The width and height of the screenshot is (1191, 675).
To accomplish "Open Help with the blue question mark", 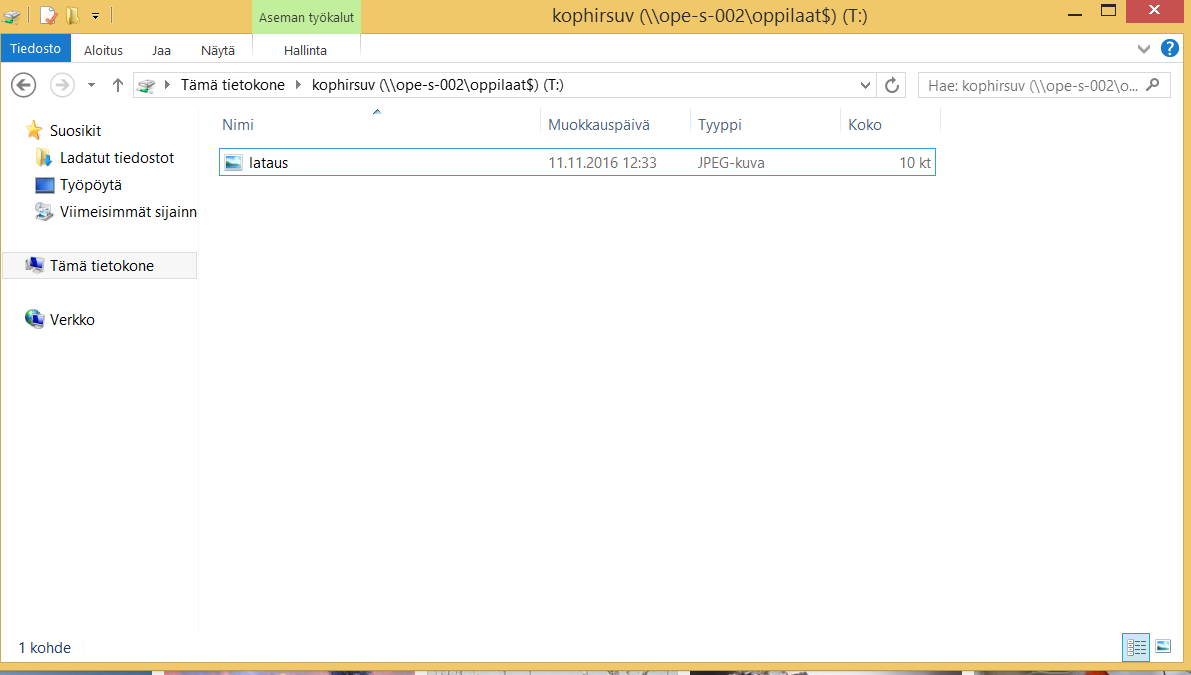I will click(x=1169, y=49).
